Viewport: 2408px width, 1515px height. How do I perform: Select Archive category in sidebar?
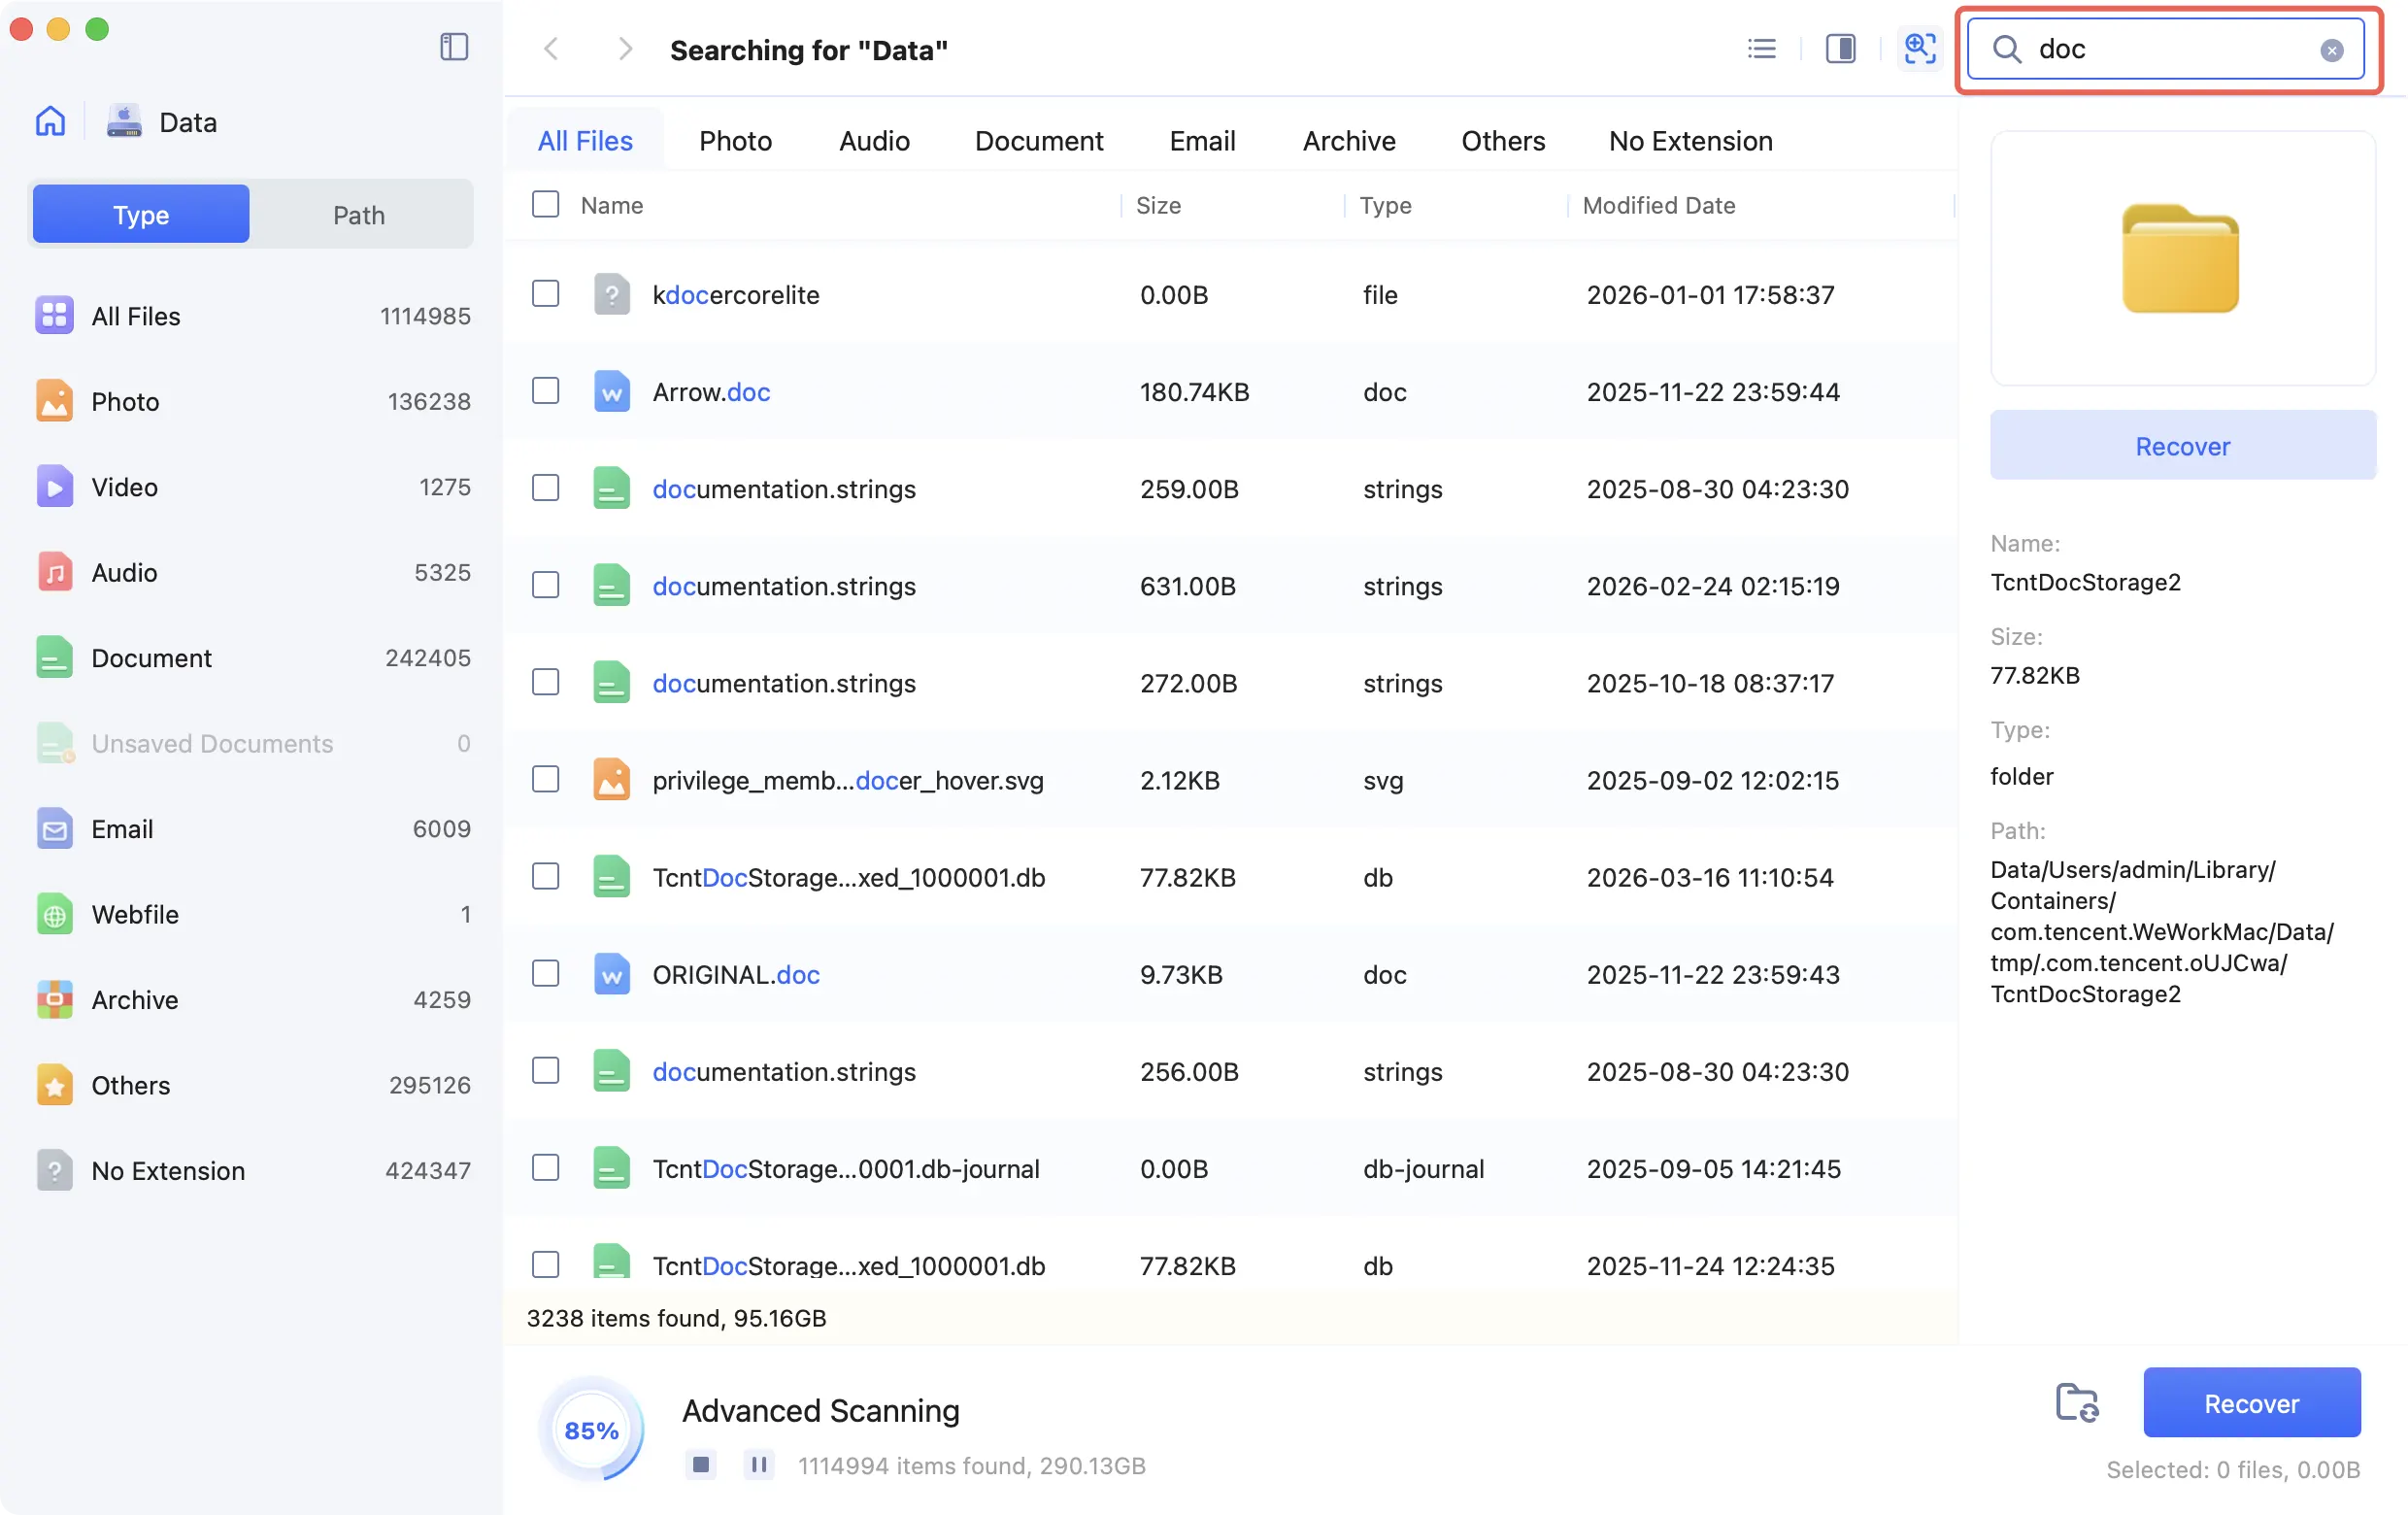[134, 999]
